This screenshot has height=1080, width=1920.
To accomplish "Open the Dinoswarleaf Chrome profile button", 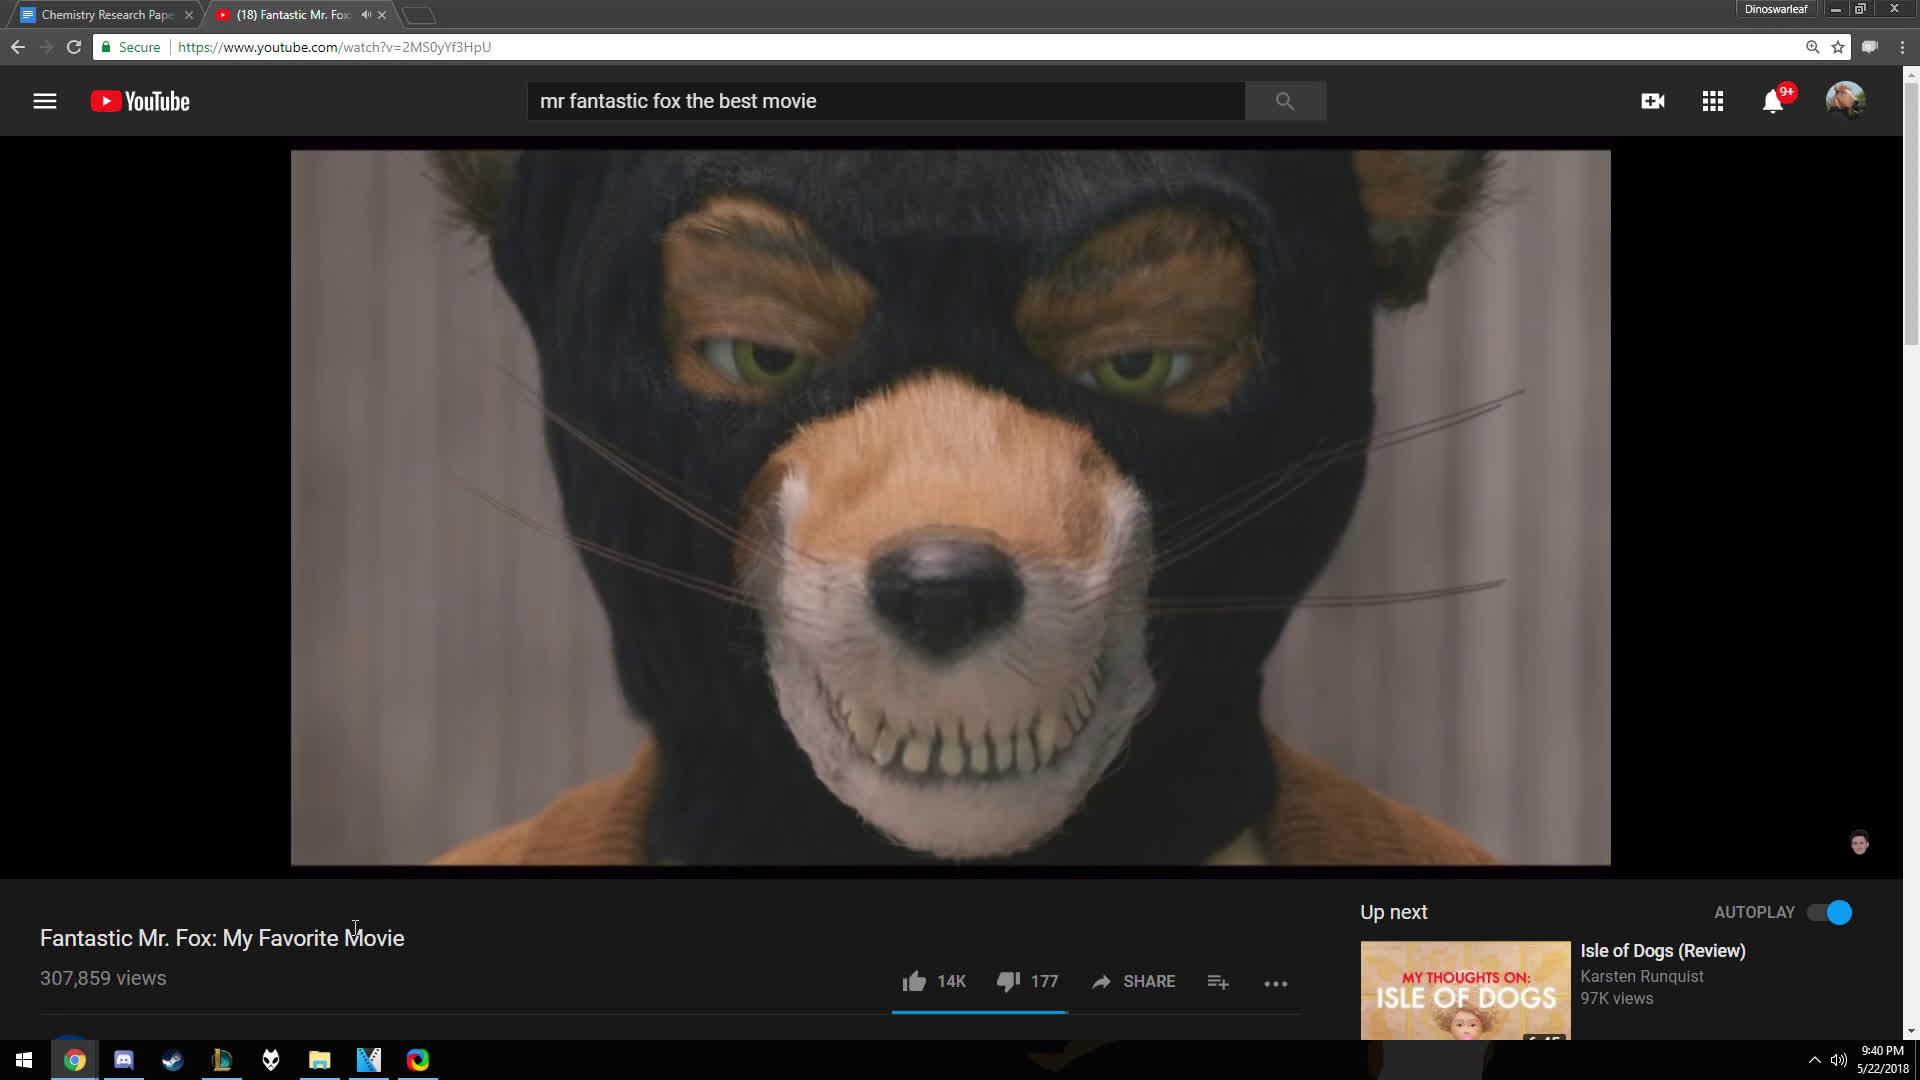I will (1776, 9).
